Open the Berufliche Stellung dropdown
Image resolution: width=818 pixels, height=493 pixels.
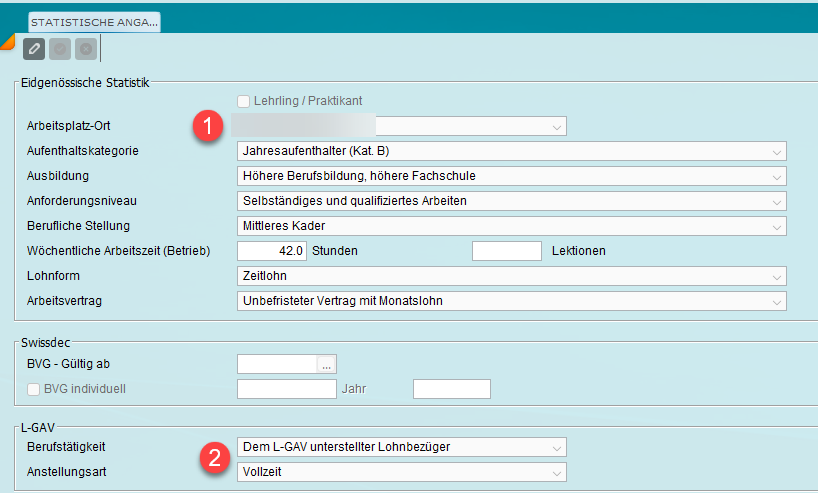tap(776, 226)
